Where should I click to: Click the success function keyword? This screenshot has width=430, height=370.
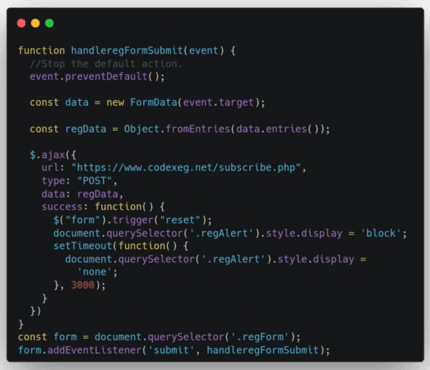click(118, 207)
